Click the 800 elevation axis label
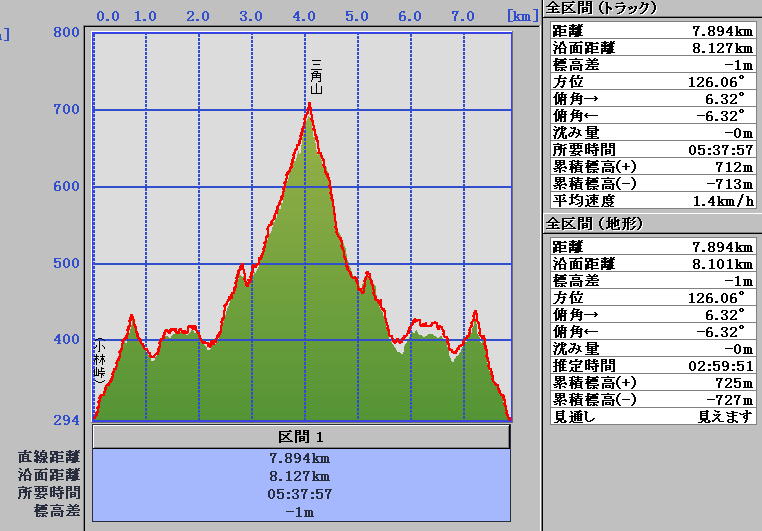 pos(66,32)
